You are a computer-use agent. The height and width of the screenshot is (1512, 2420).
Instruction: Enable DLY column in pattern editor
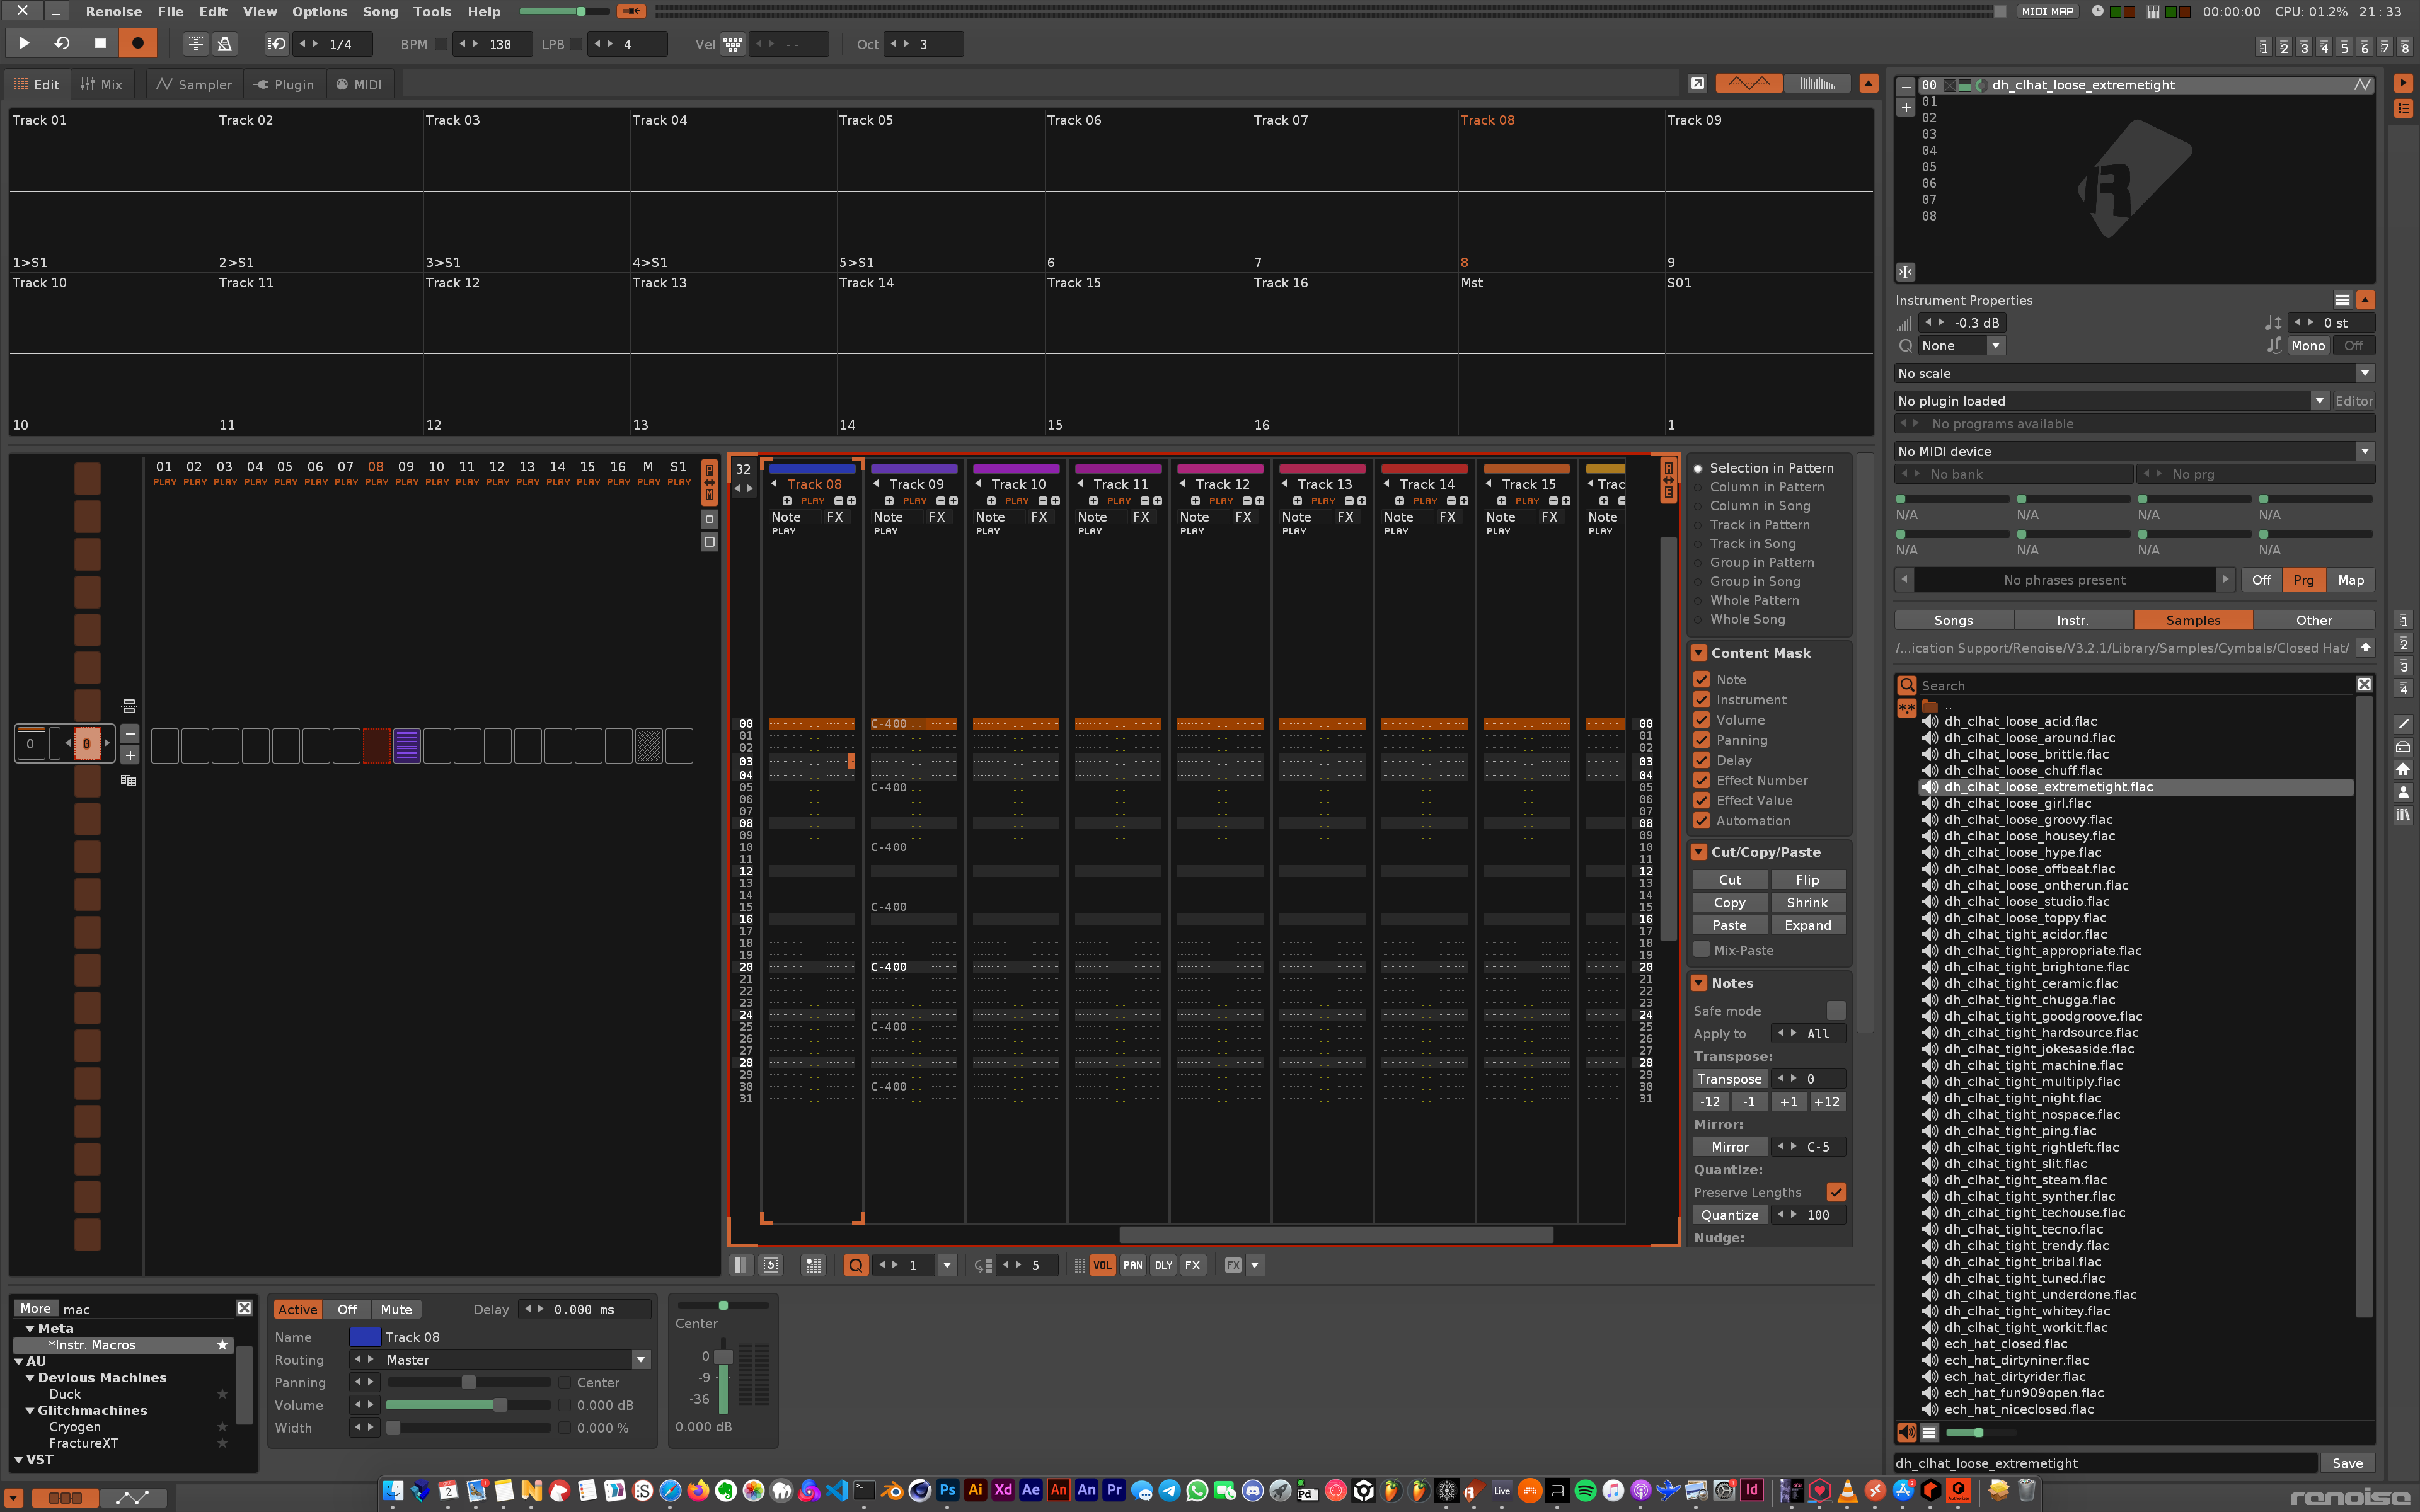(x=1163, y=1265)
